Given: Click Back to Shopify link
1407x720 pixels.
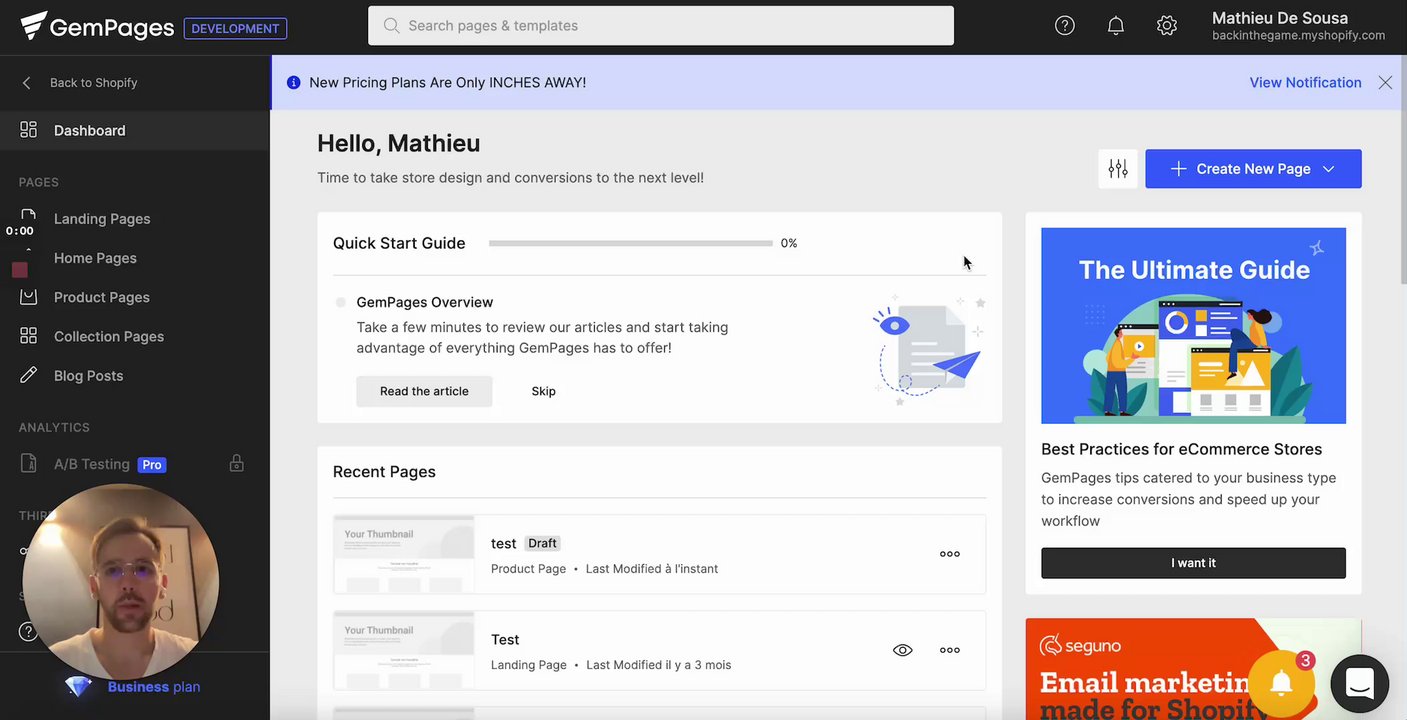Looking at the screenshot, I should click(x=94, y=83).
